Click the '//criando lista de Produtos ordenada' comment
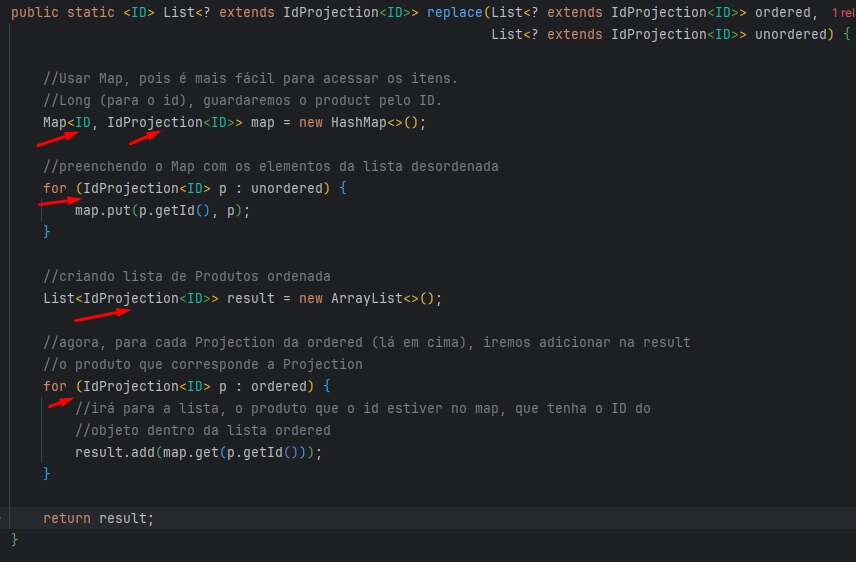The width and height of the screenshot is (856, 562). coord(186,276)
